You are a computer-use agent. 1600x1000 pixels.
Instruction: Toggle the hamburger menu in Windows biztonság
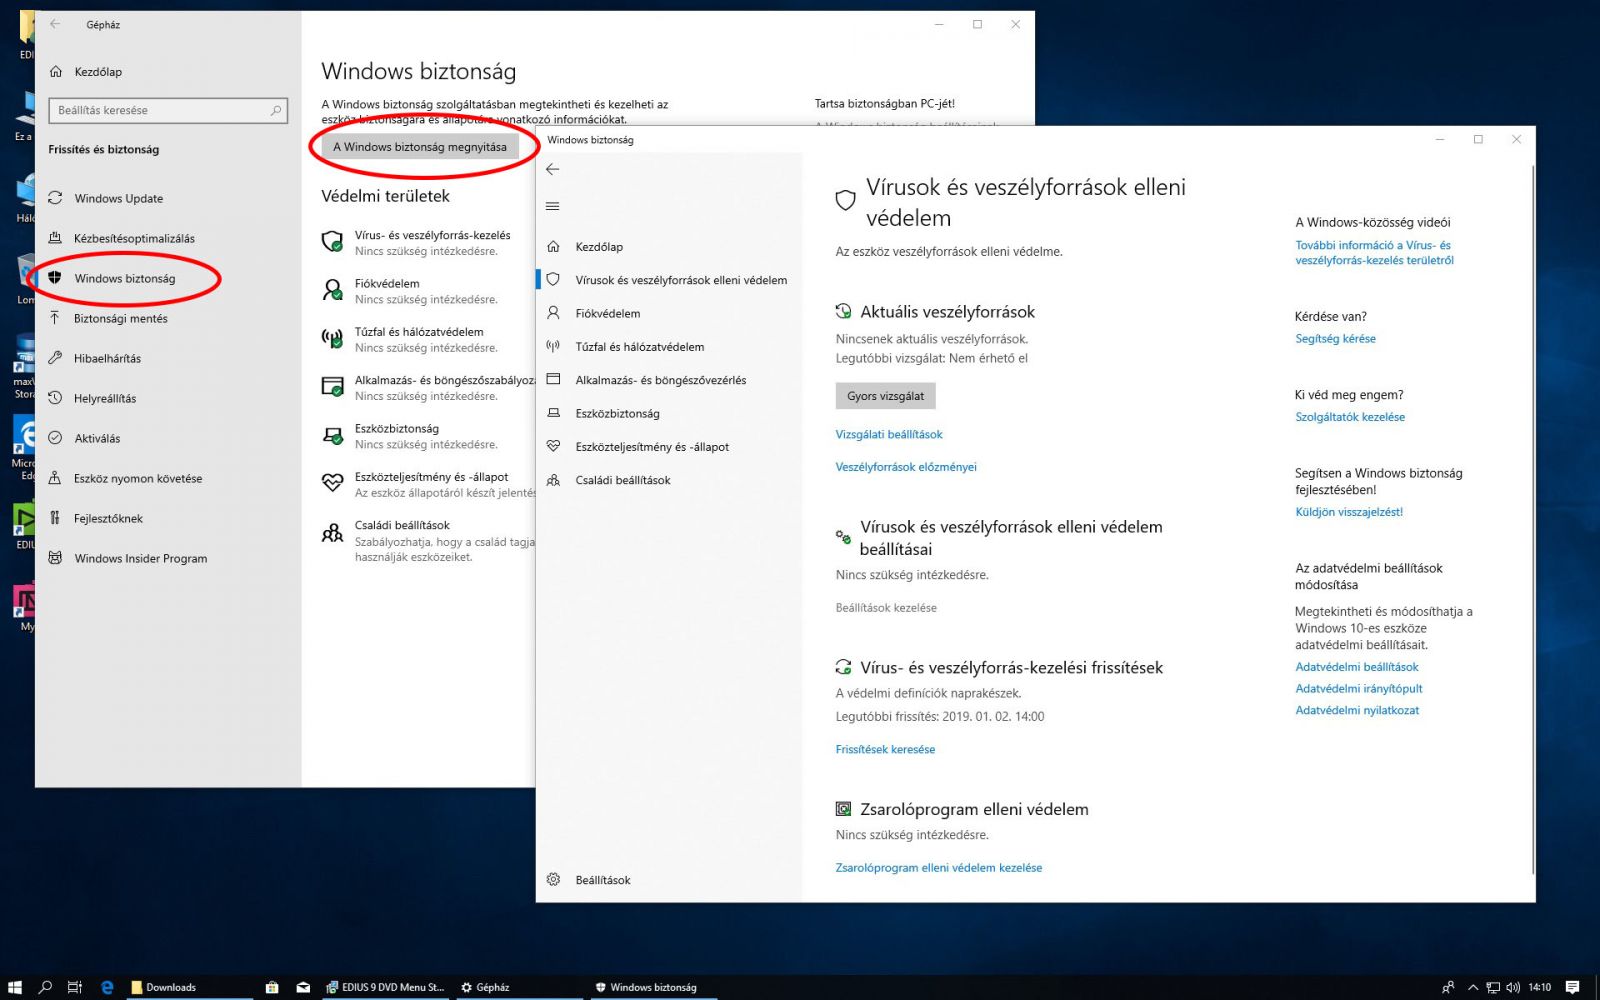click(x=552, y=206)
